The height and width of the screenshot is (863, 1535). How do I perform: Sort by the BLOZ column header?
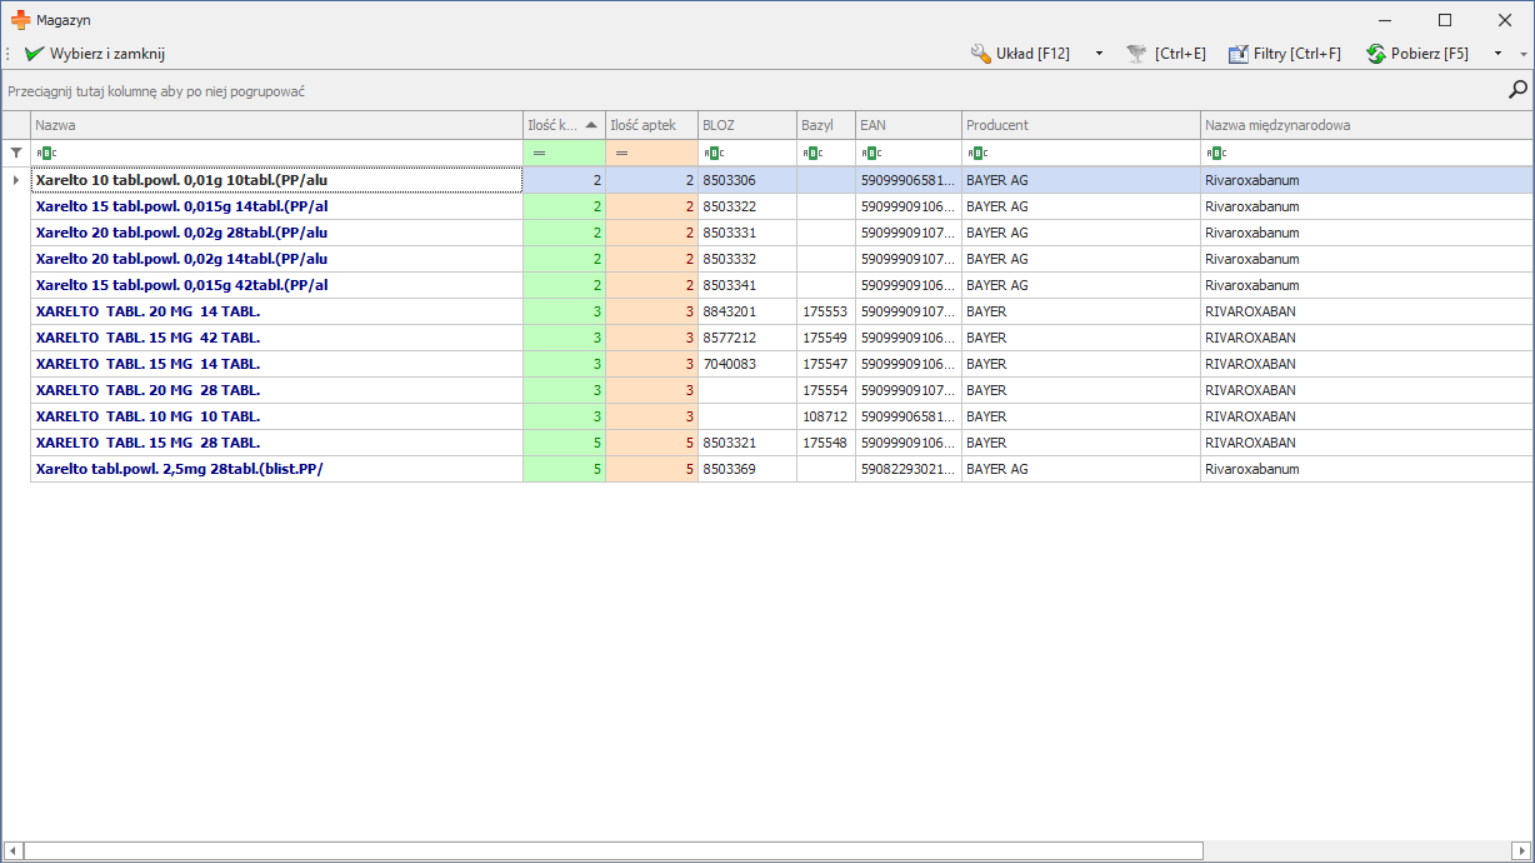pos(746,125)
